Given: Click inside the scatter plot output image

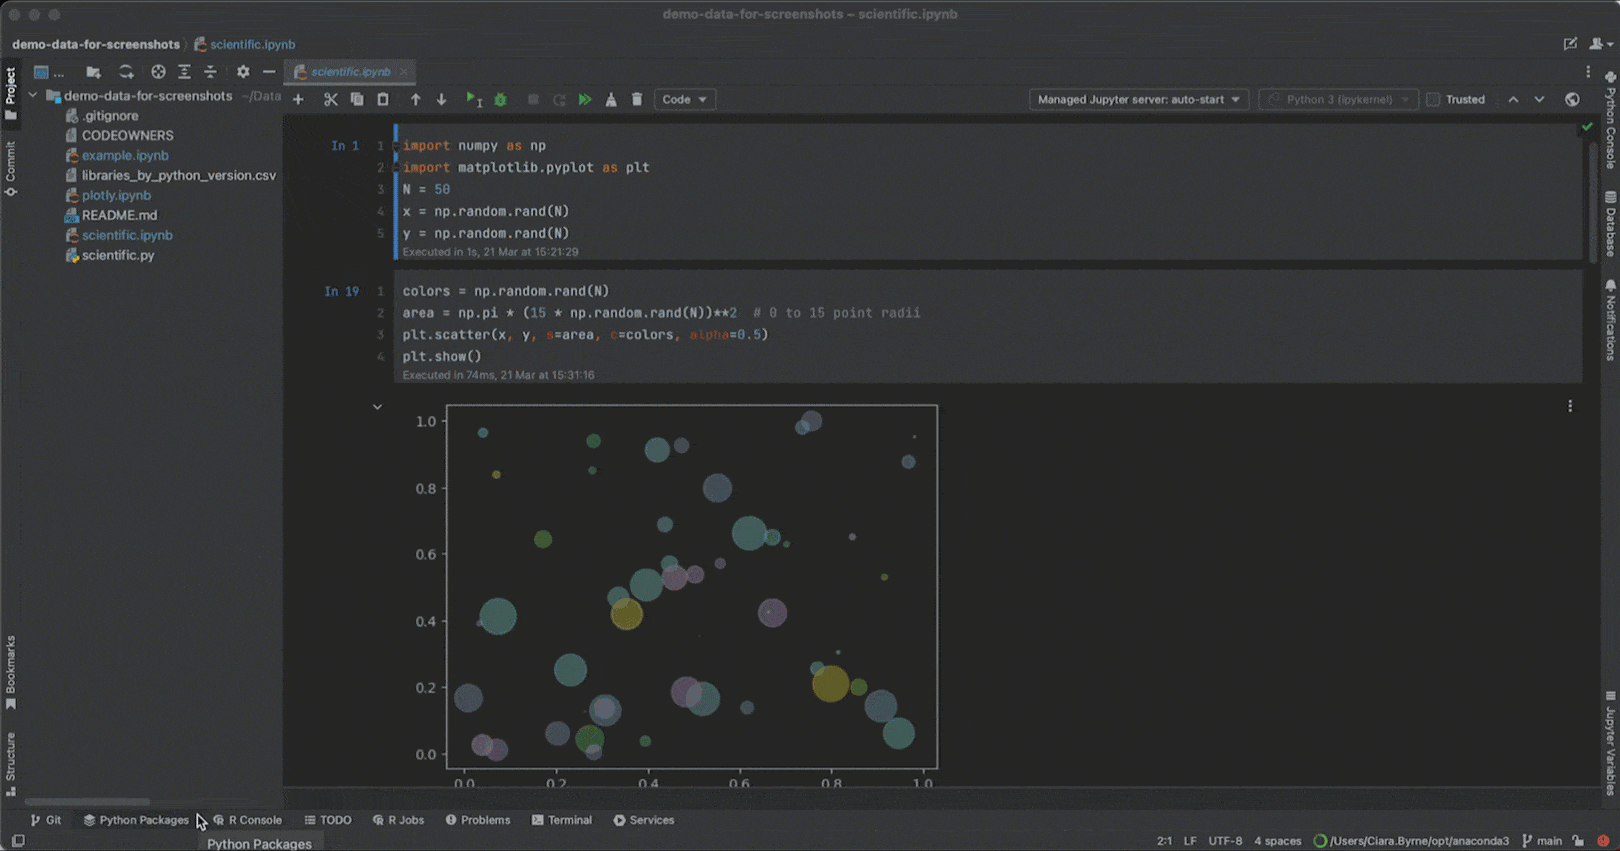Looking at the screenshot, I should pyautogui.click(x=691, y=586).
